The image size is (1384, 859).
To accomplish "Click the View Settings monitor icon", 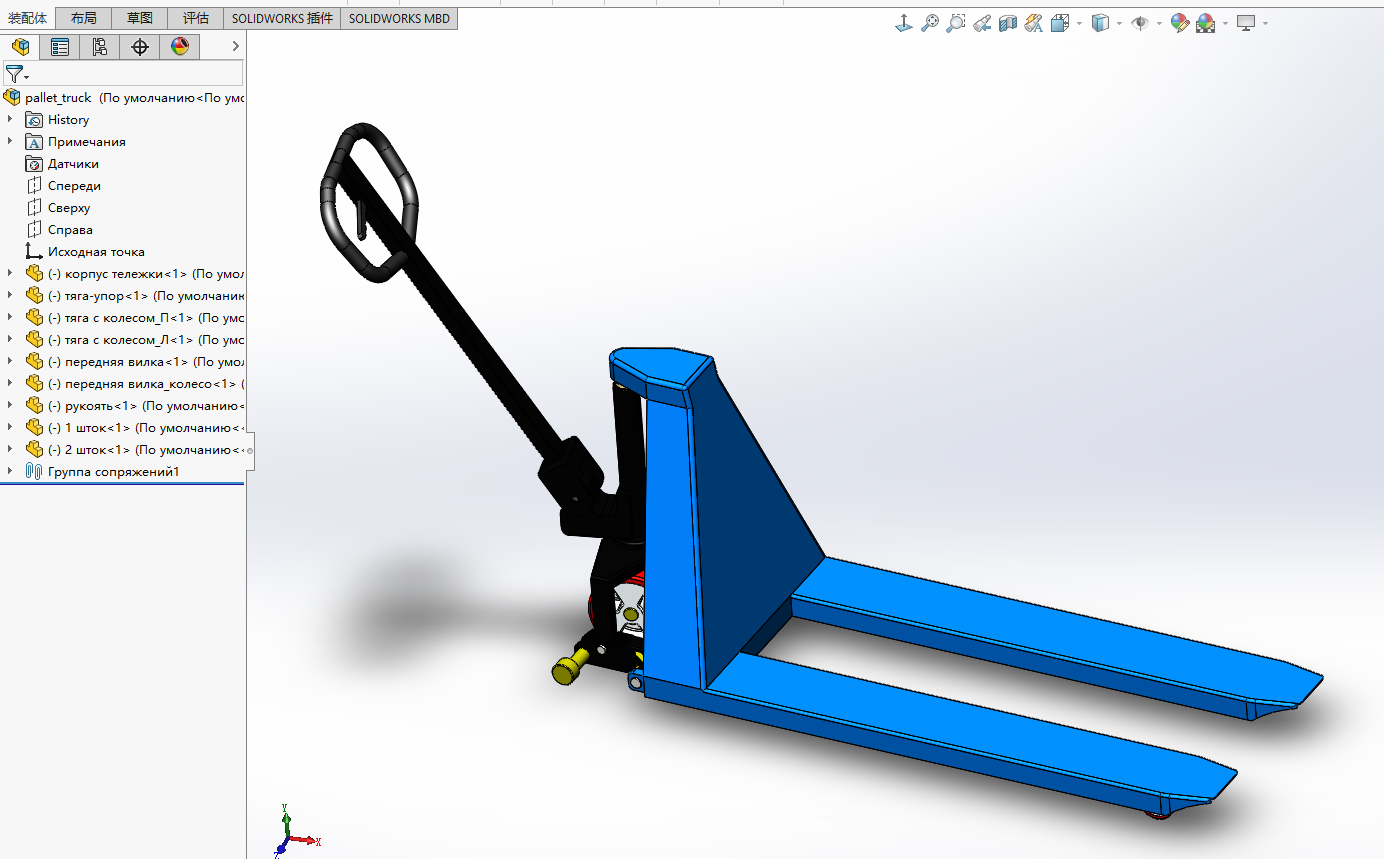I will [1246, 23].
